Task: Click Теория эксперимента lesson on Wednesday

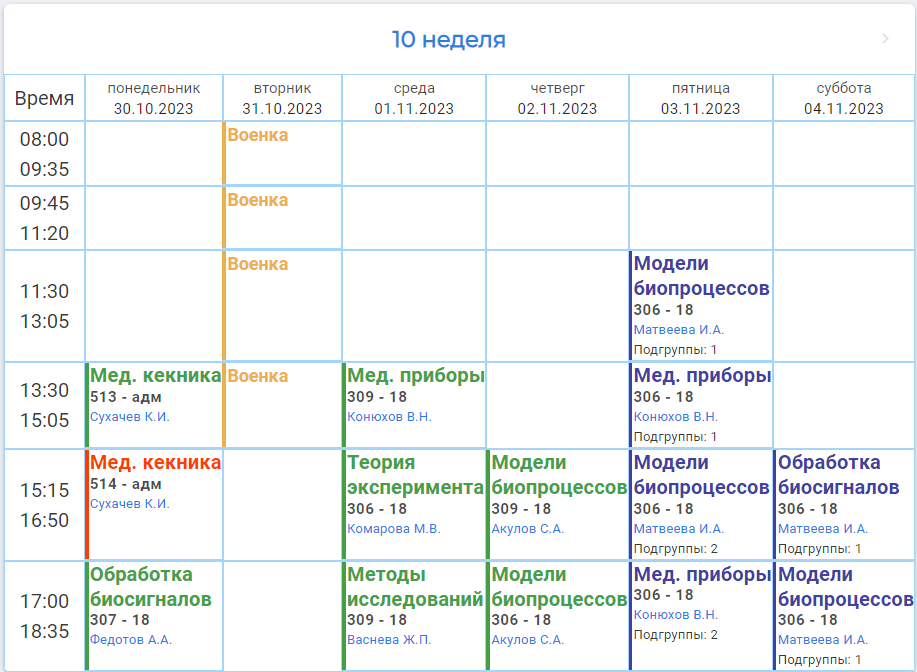Action: pos(415,475)
